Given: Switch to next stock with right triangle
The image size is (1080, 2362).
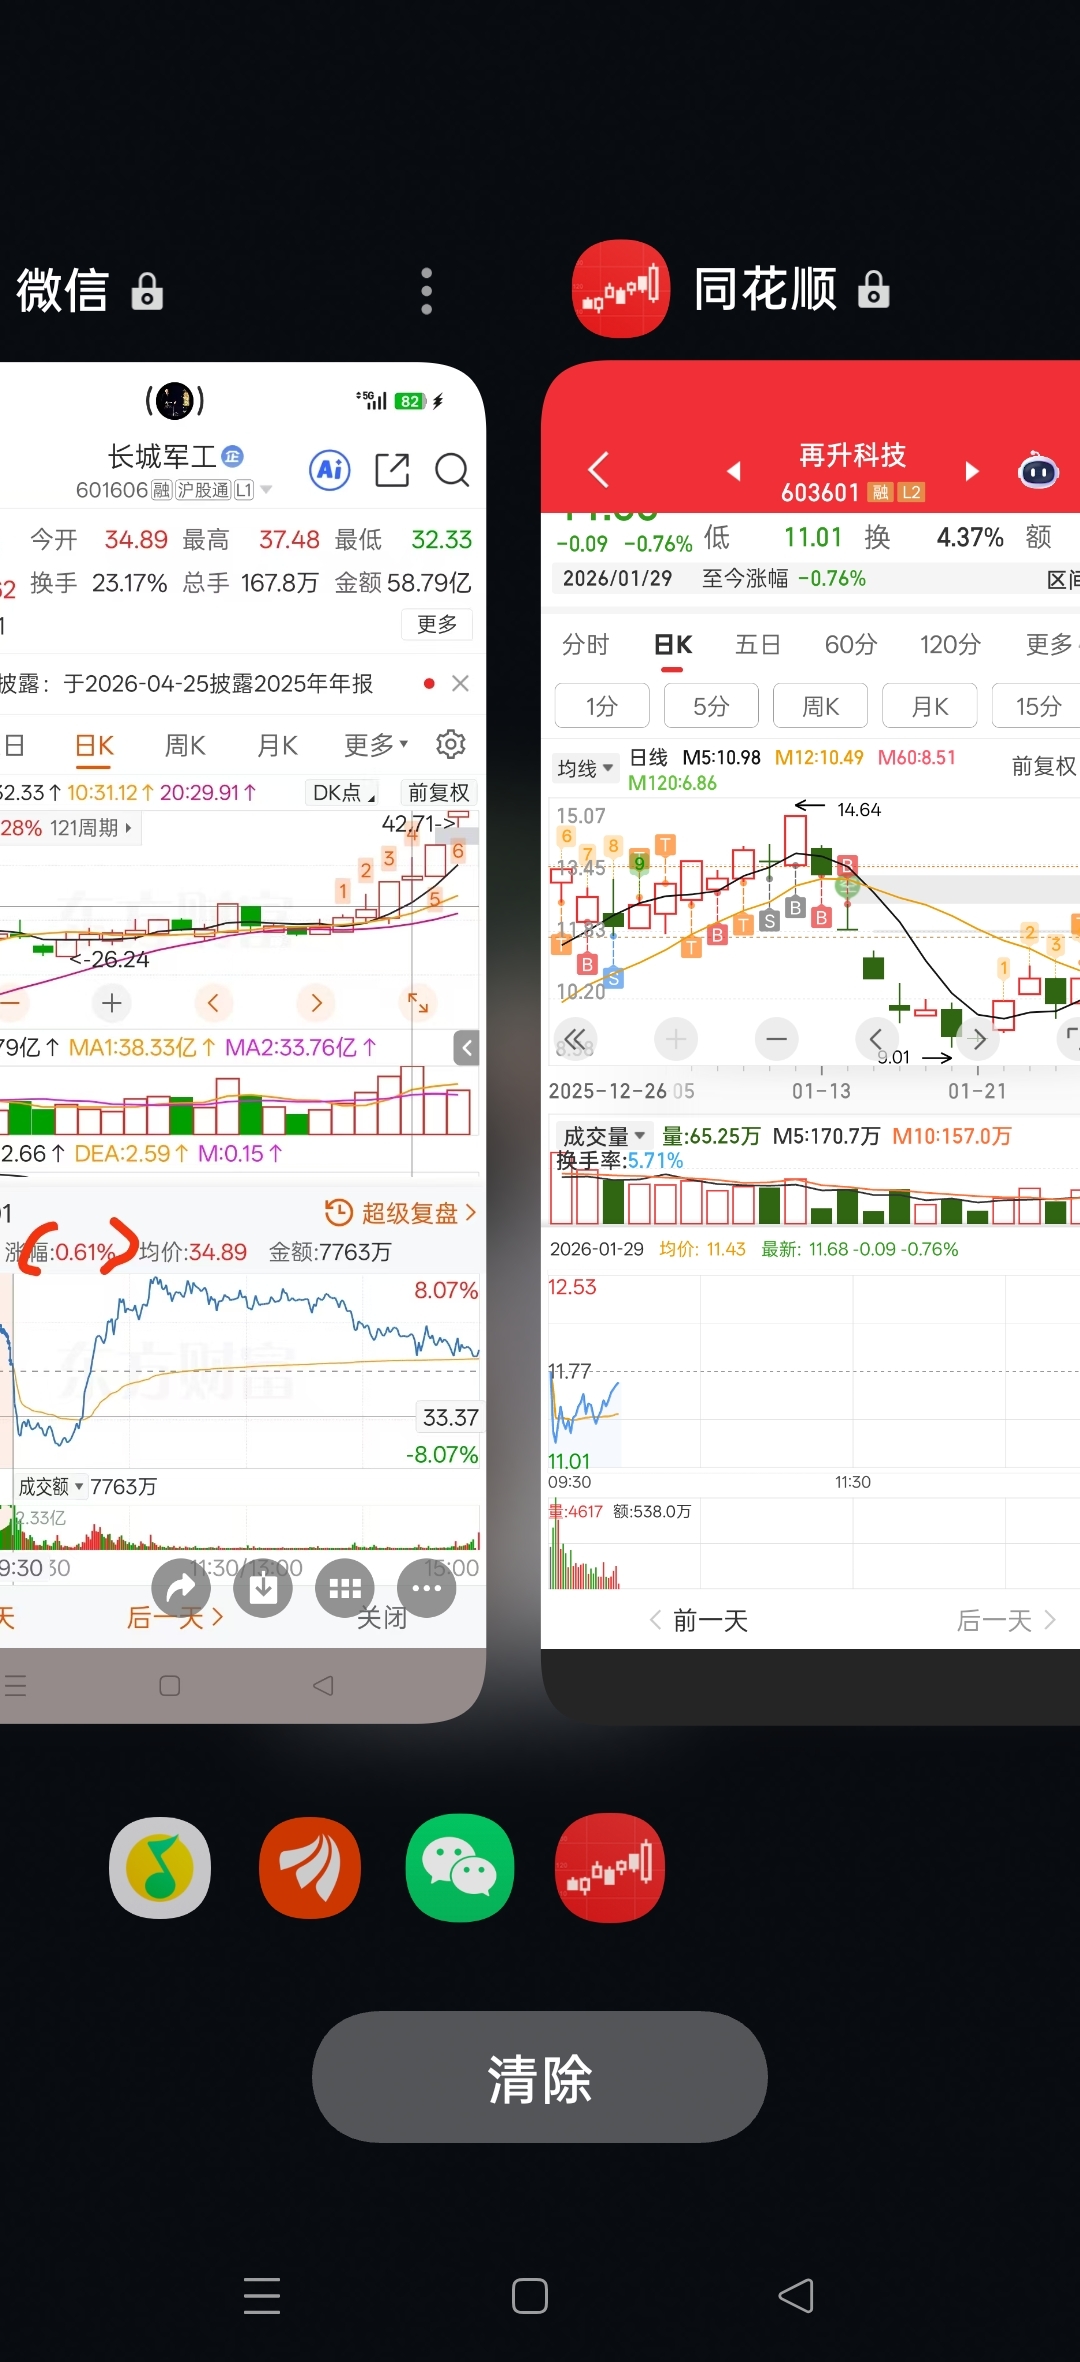Looking at the screenshot, I should (x=971, y=471).
